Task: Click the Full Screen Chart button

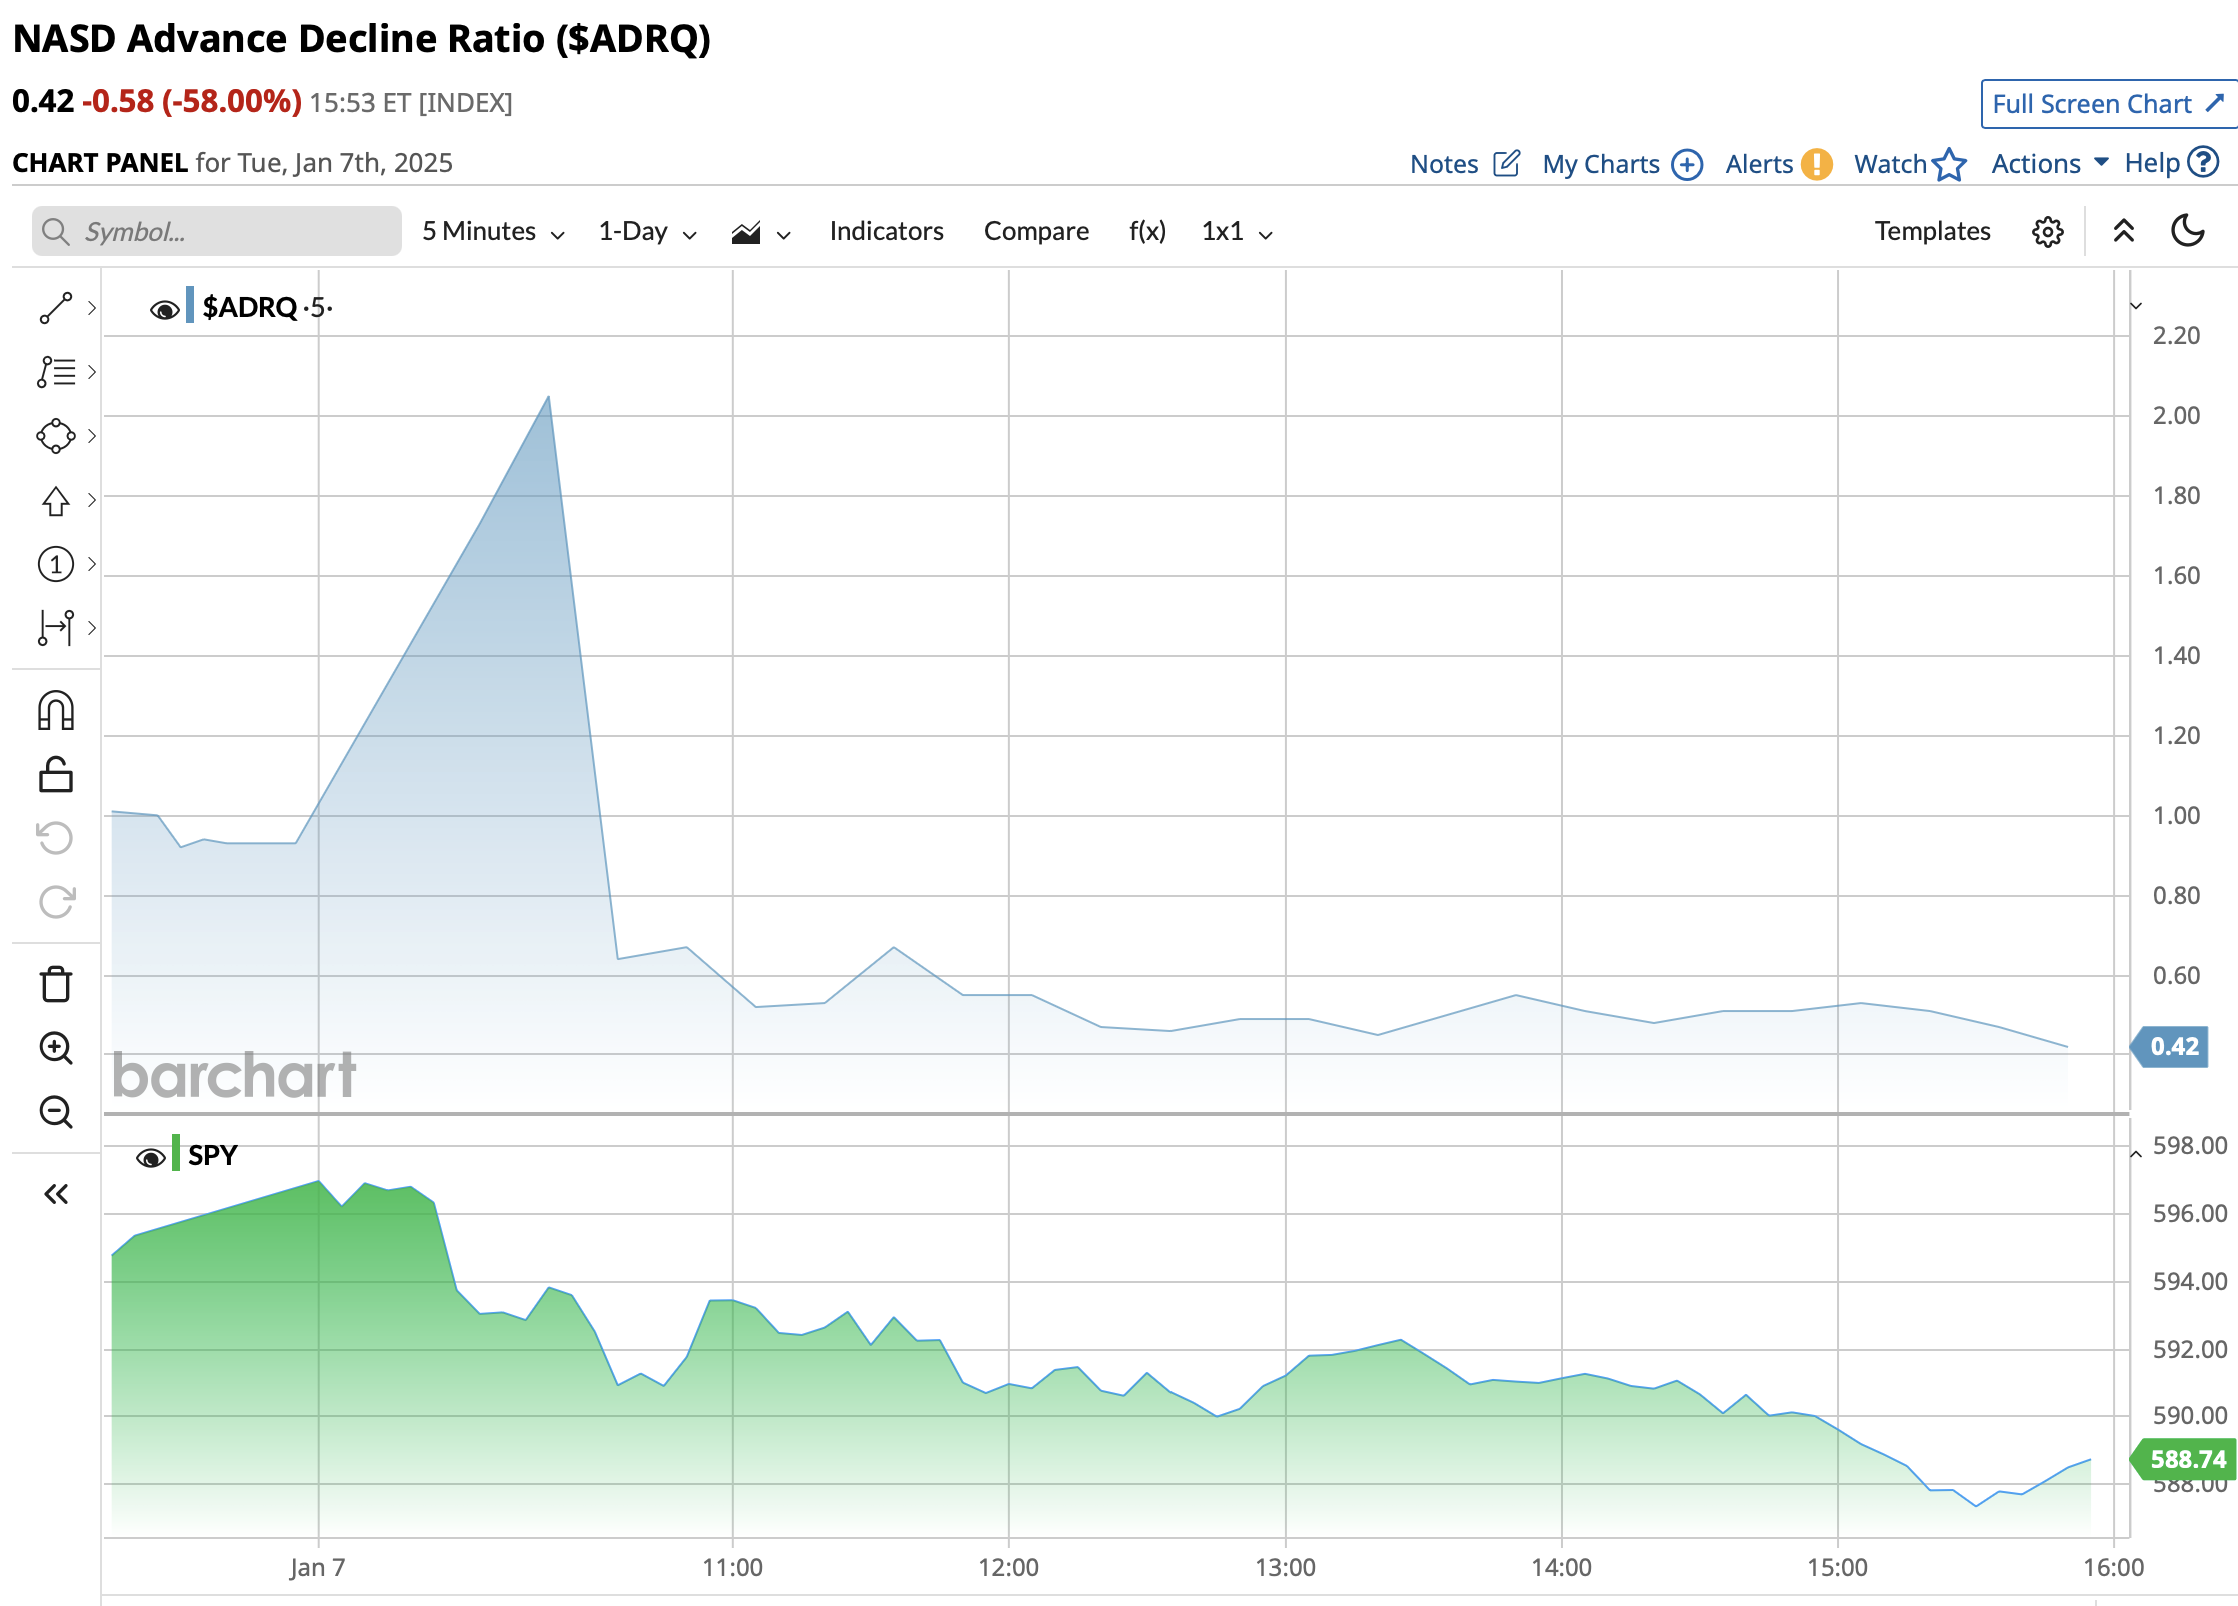Action: coord(2107,104)
